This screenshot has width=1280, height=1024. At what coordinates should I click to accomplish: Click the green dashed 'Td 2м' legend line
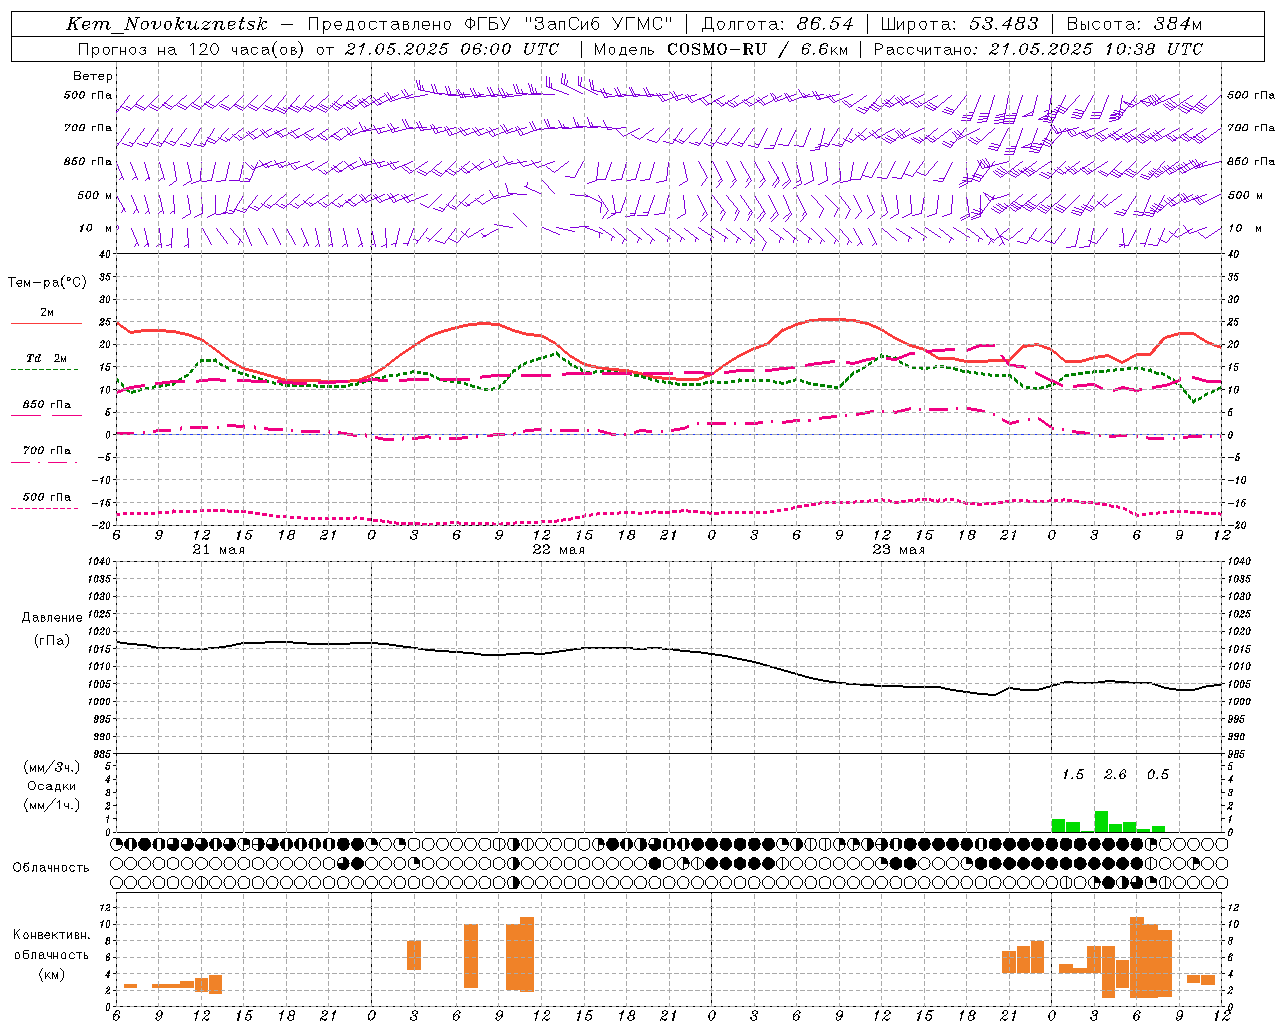44,369
